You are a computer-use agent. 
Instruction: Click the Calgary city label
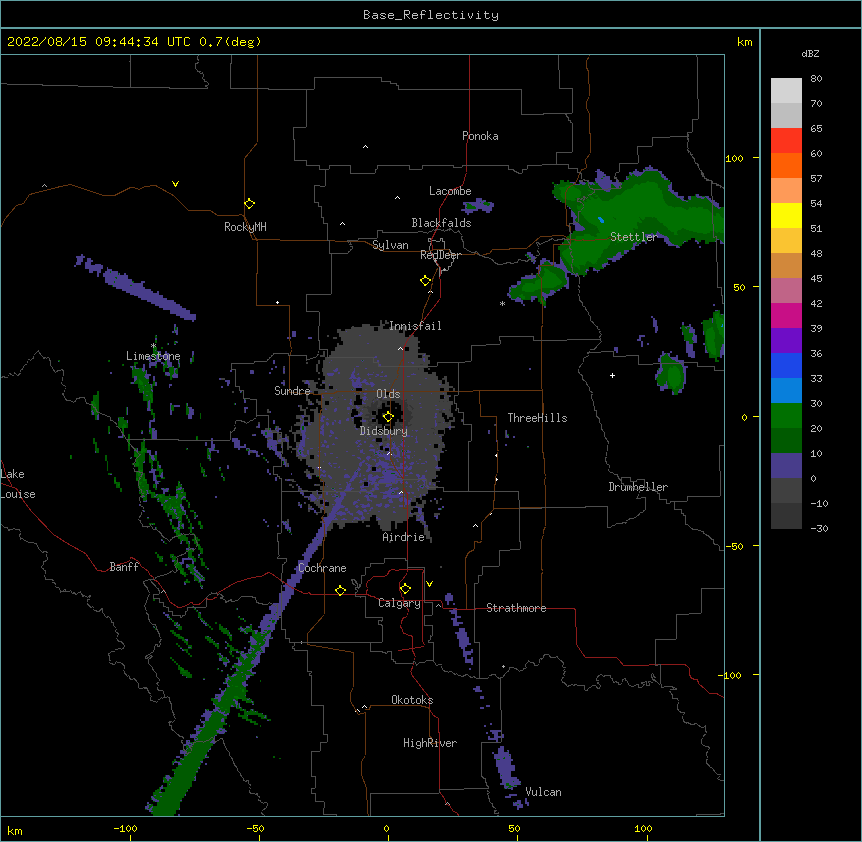pyautogui.click(x=399, y=603)
